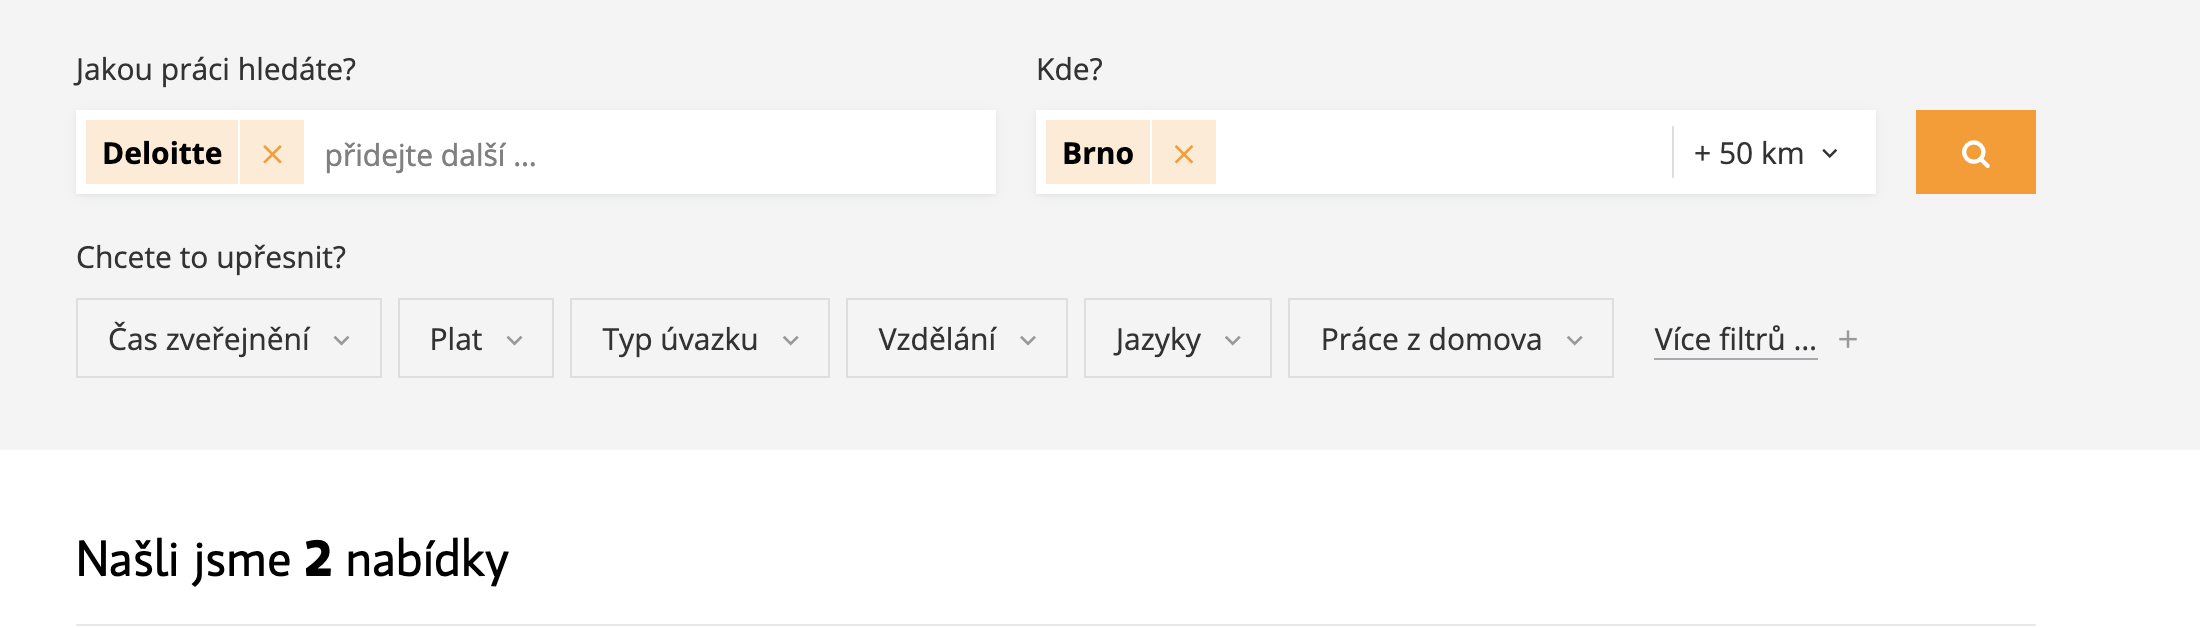Expand the Čas zveřejnění filter
The height and width of the screenshot is (628, 2200).
(x=229, y=338)
